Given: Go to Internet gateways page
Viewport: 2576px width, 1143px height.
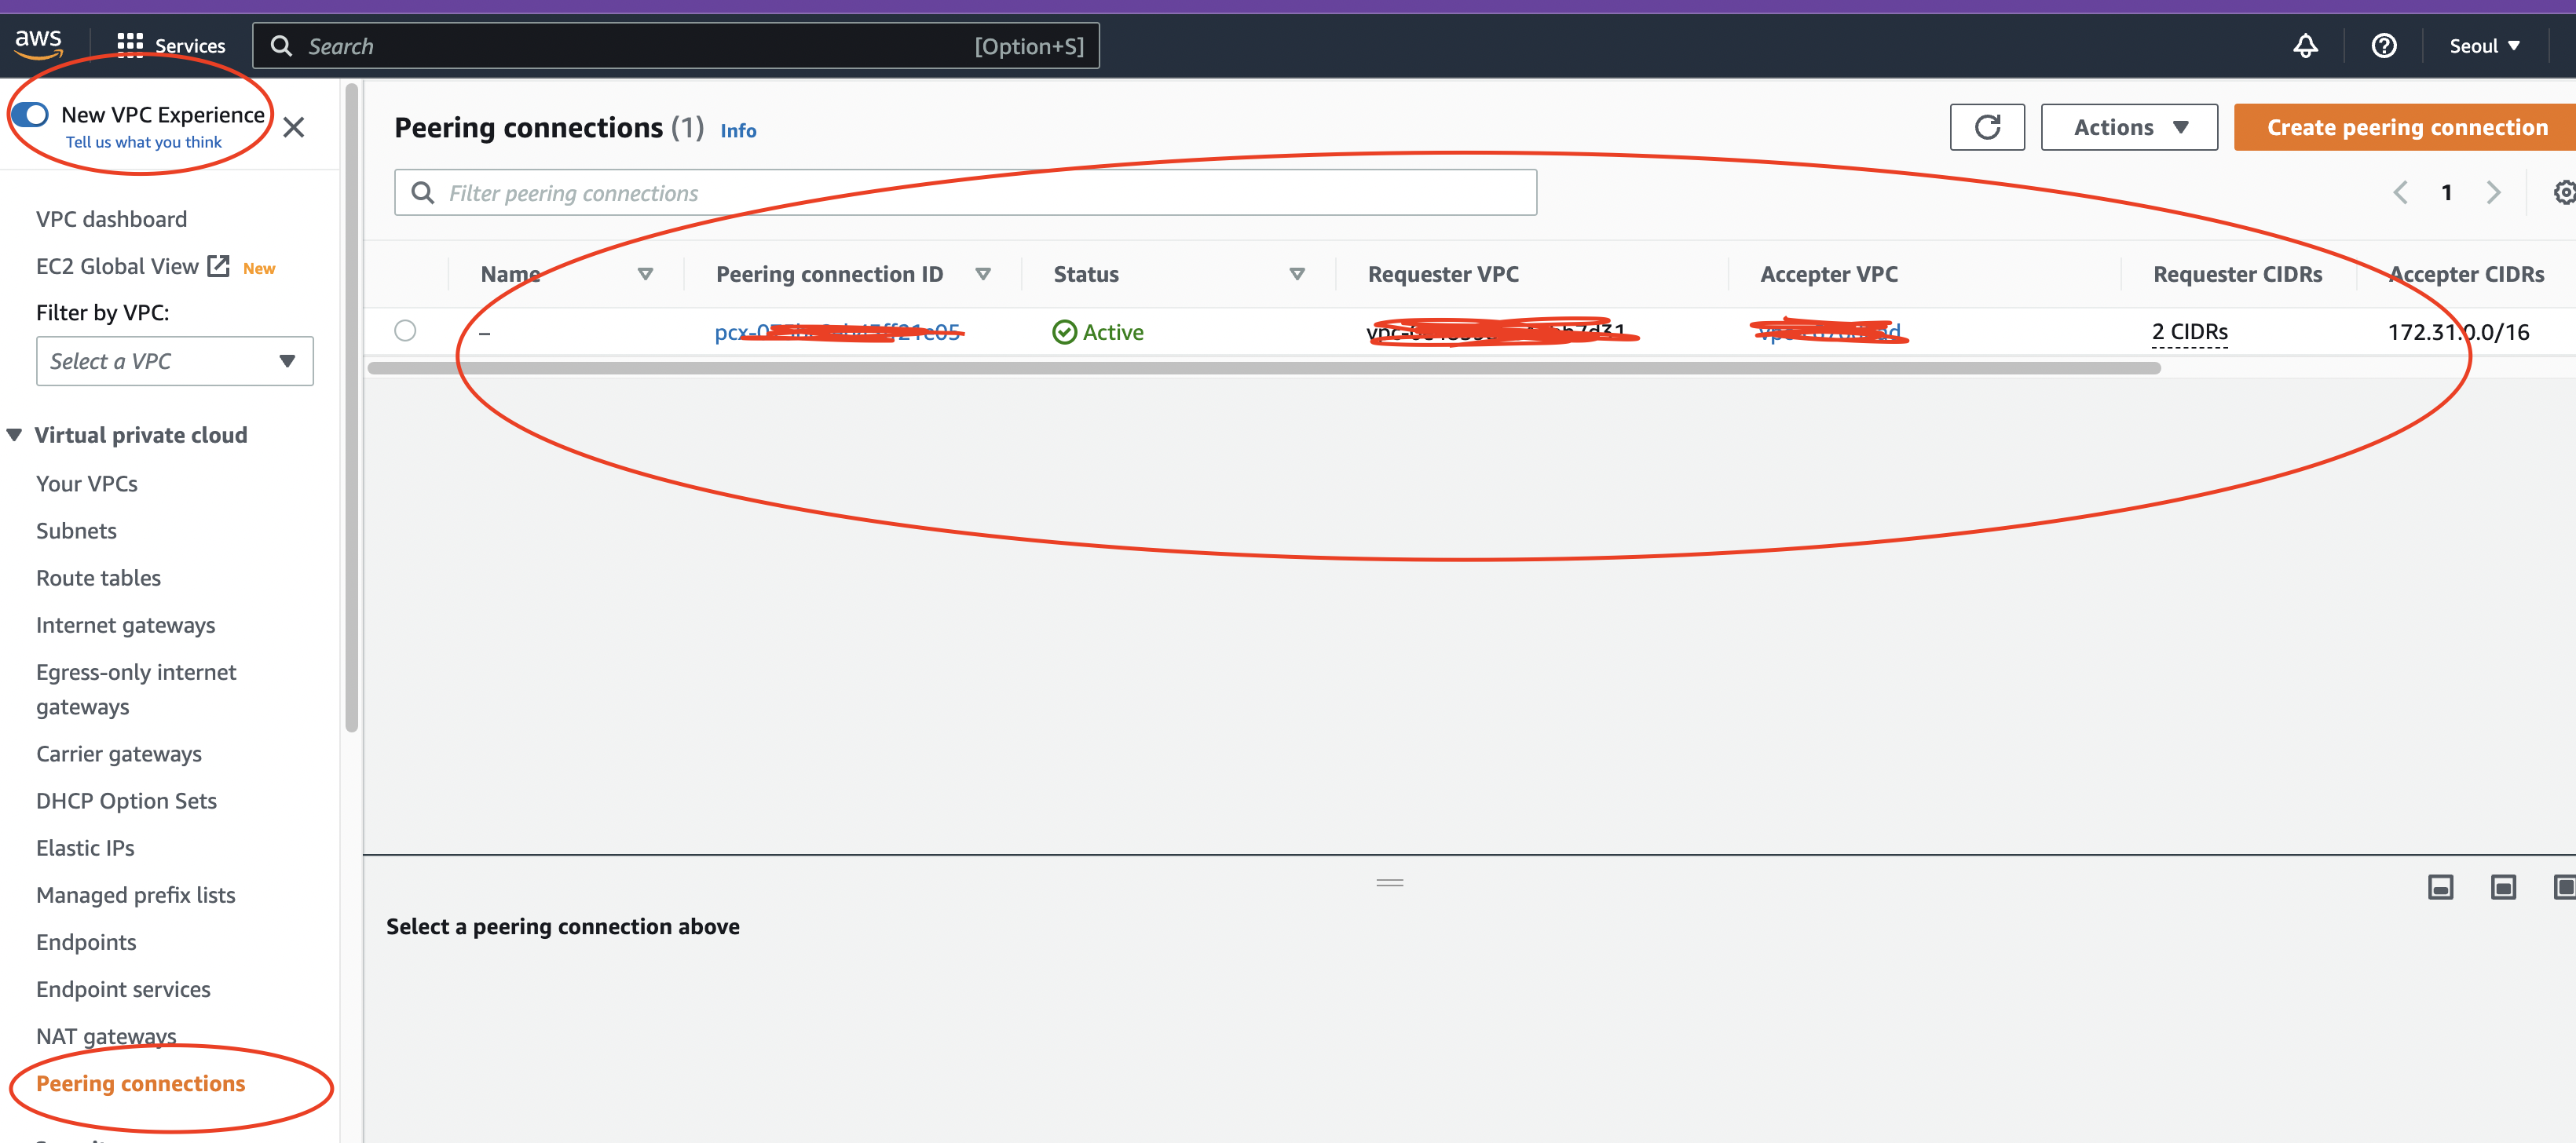Looking at the screenshot, I should (125, 624).
